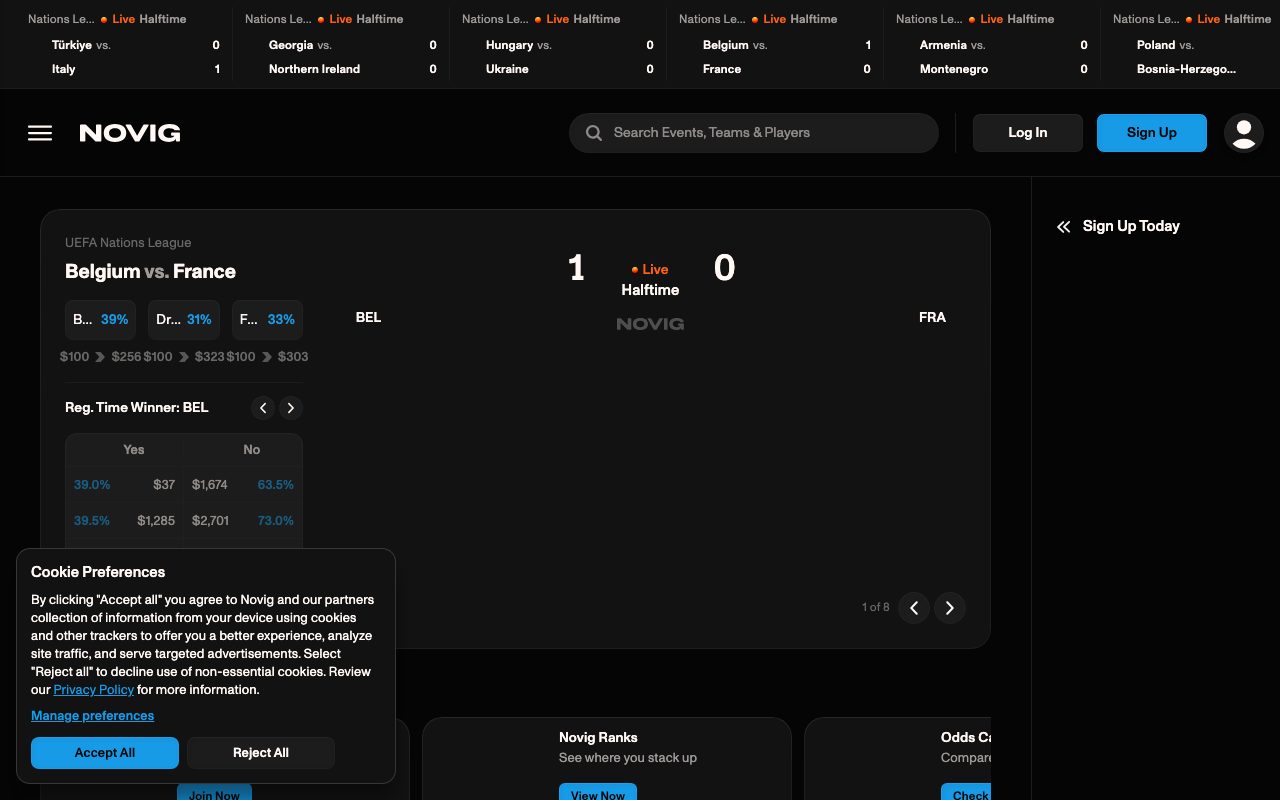Screen dimensions: 1280x800
Task: Open the hamburger navigation menu
Action: point(40,133)
